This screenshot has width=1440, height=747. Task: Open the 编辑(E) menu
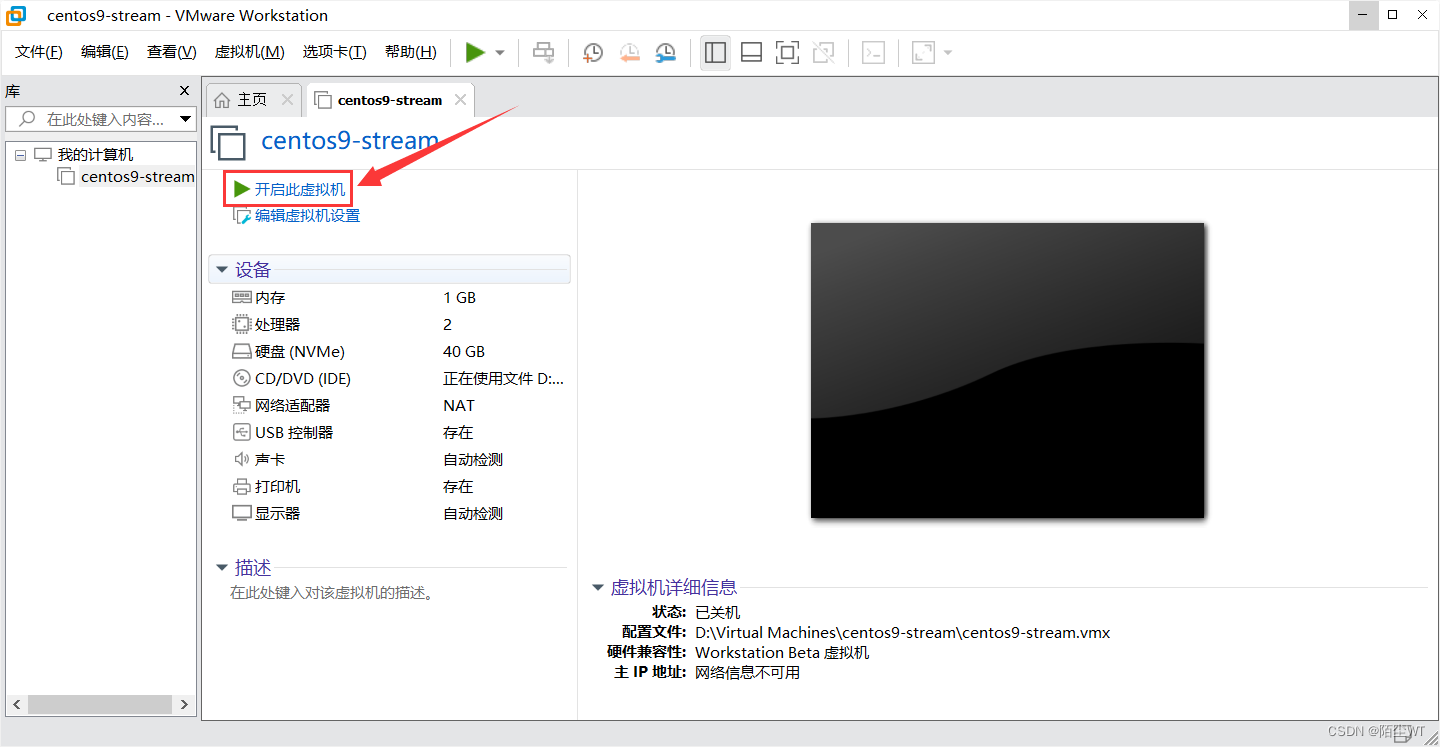[105, 52]
